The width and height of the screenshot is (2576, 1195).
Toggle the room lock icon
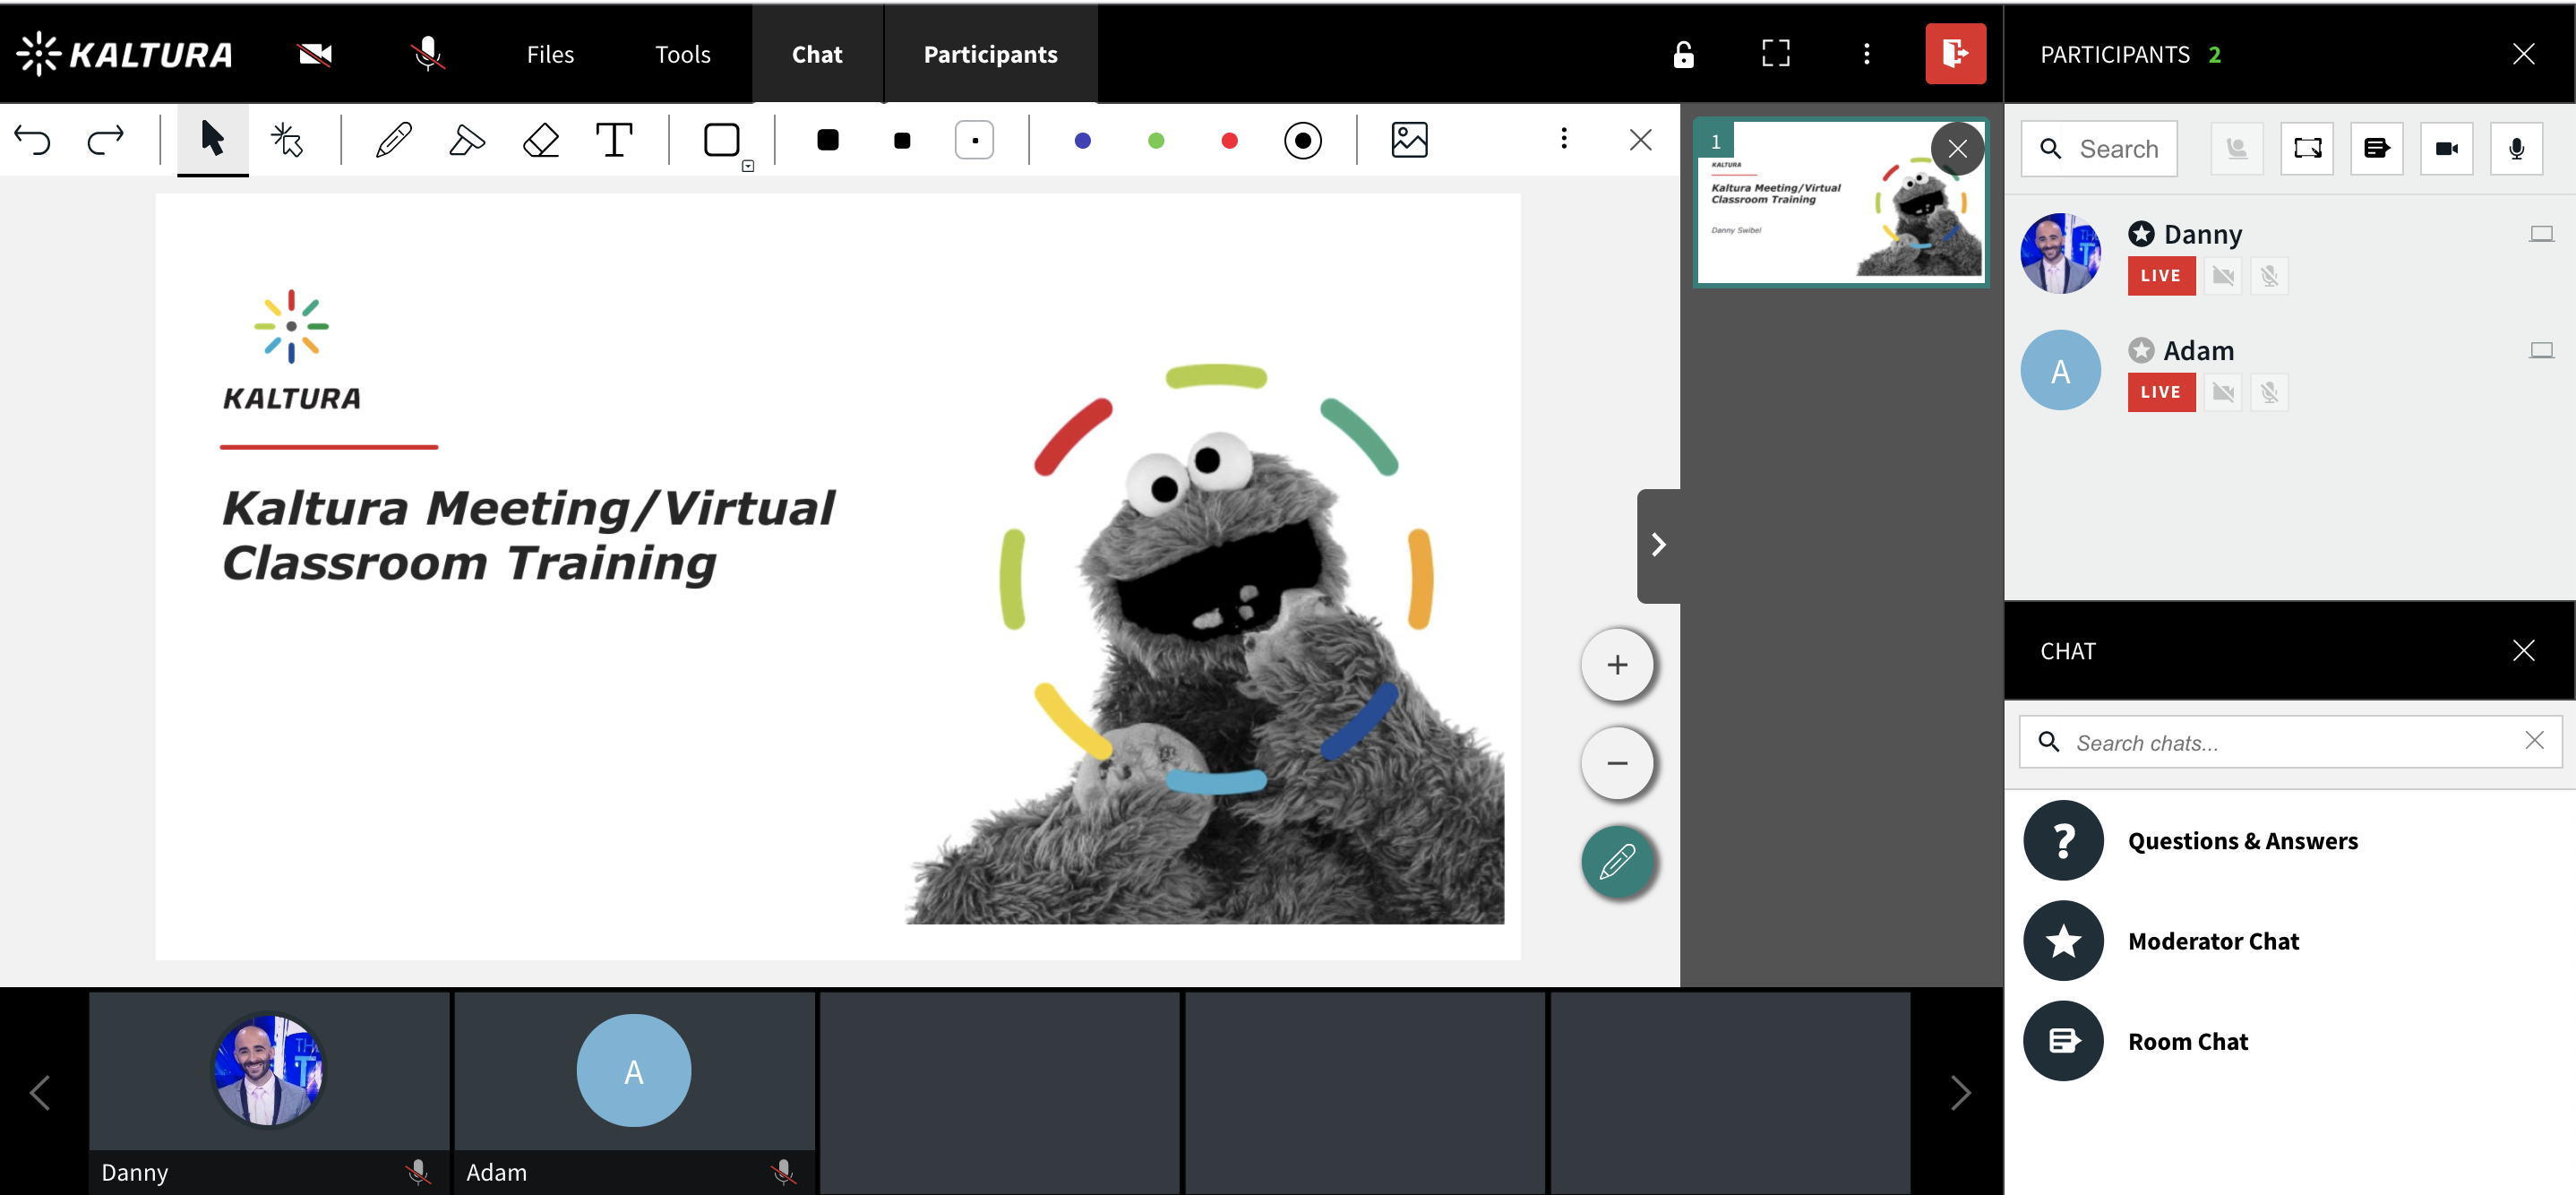tap(1683, 54)
